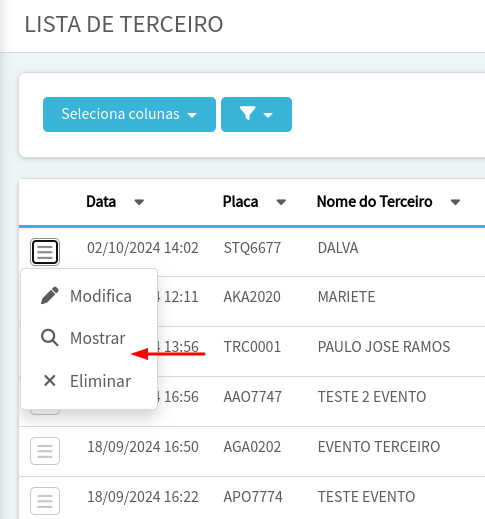Expand the Placa column arrow
The width and height of the screenshot is (485, 519).
point(281,202)
